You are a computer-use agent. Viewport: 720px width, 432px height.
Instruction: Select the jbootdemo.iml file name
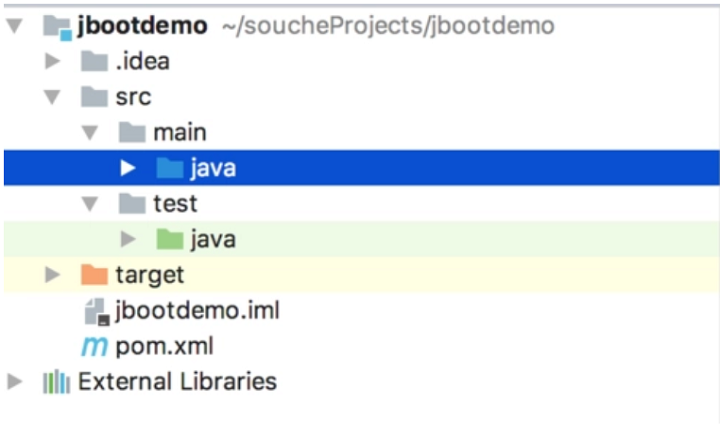(197, 311)
